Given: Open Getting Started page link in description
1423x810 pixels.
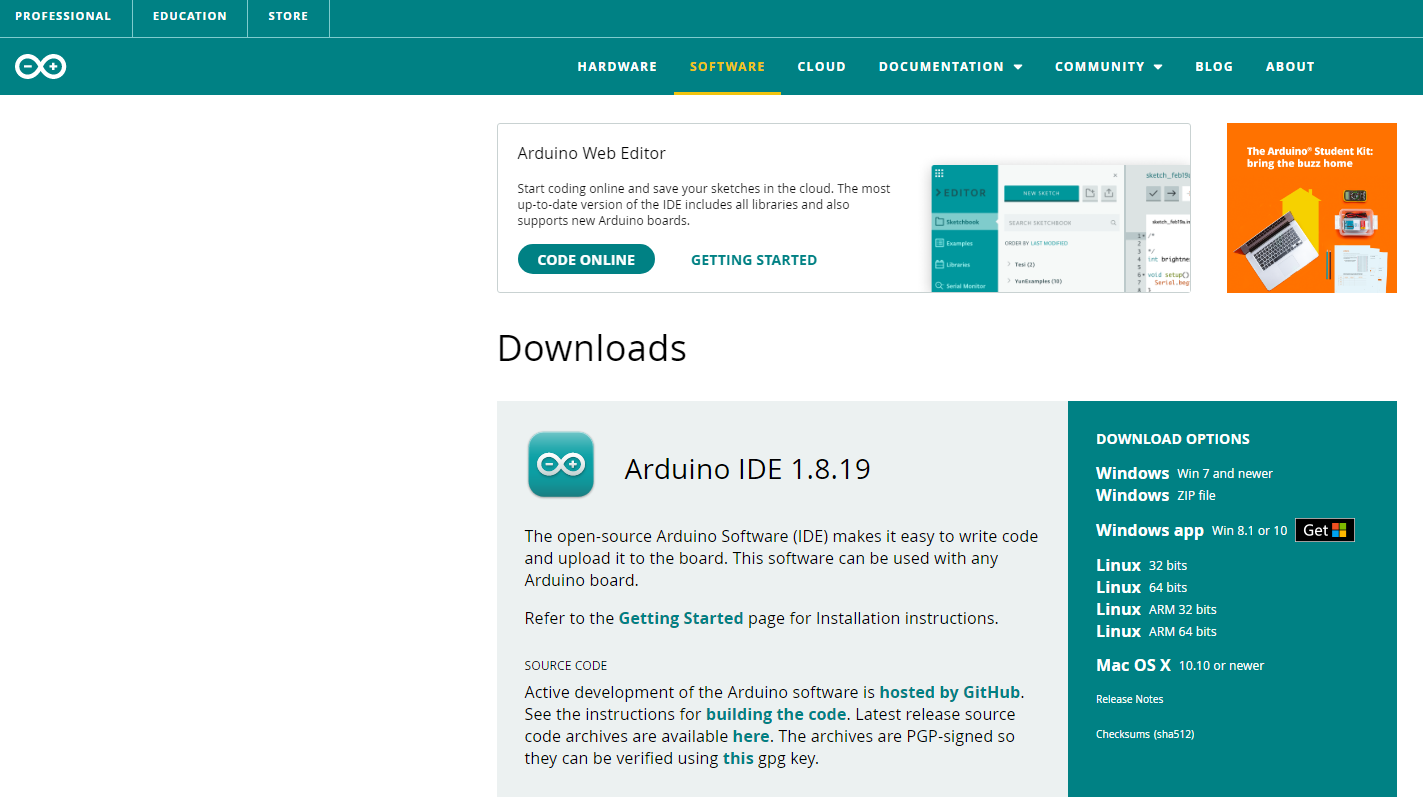Looking at the screenshot, I should pos(681,618).
